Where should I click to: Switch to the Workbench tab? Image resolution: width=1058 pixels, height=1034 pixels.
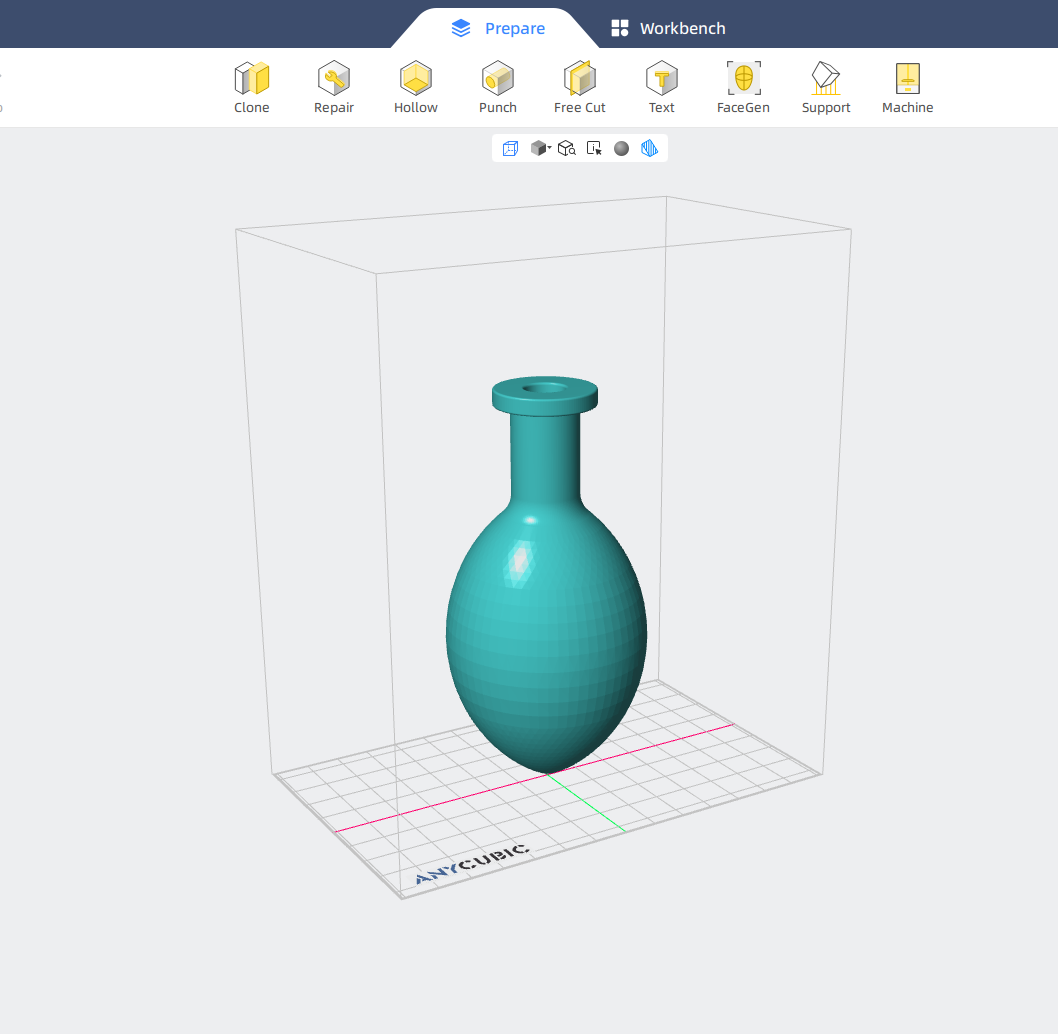[668, 28]
